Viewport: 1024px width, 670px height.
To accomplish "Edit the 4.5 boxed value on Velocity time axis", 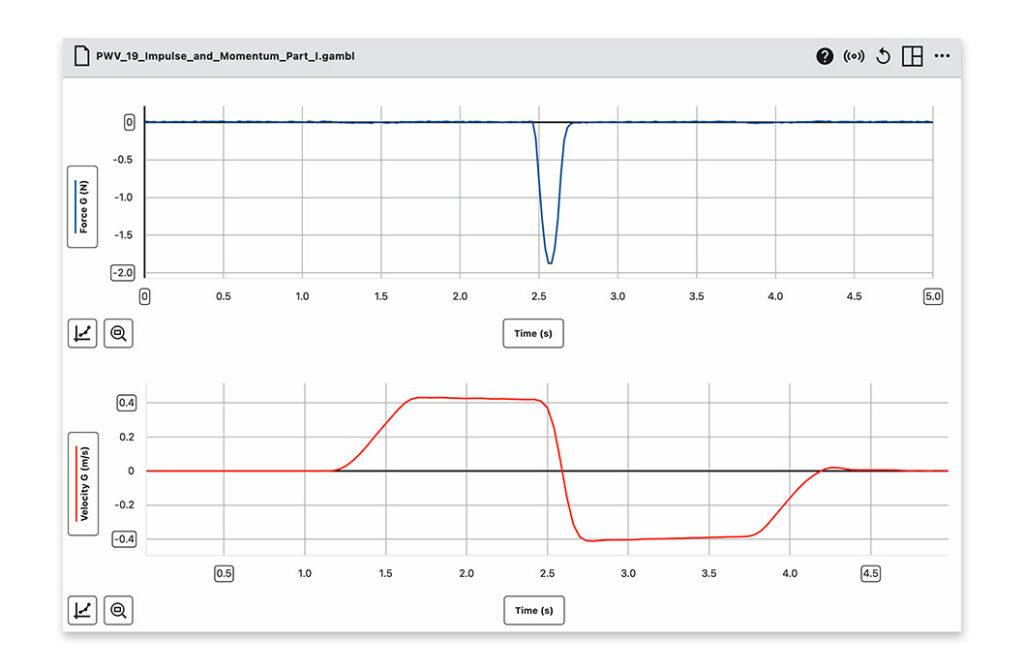I will (x=871, y=573).
